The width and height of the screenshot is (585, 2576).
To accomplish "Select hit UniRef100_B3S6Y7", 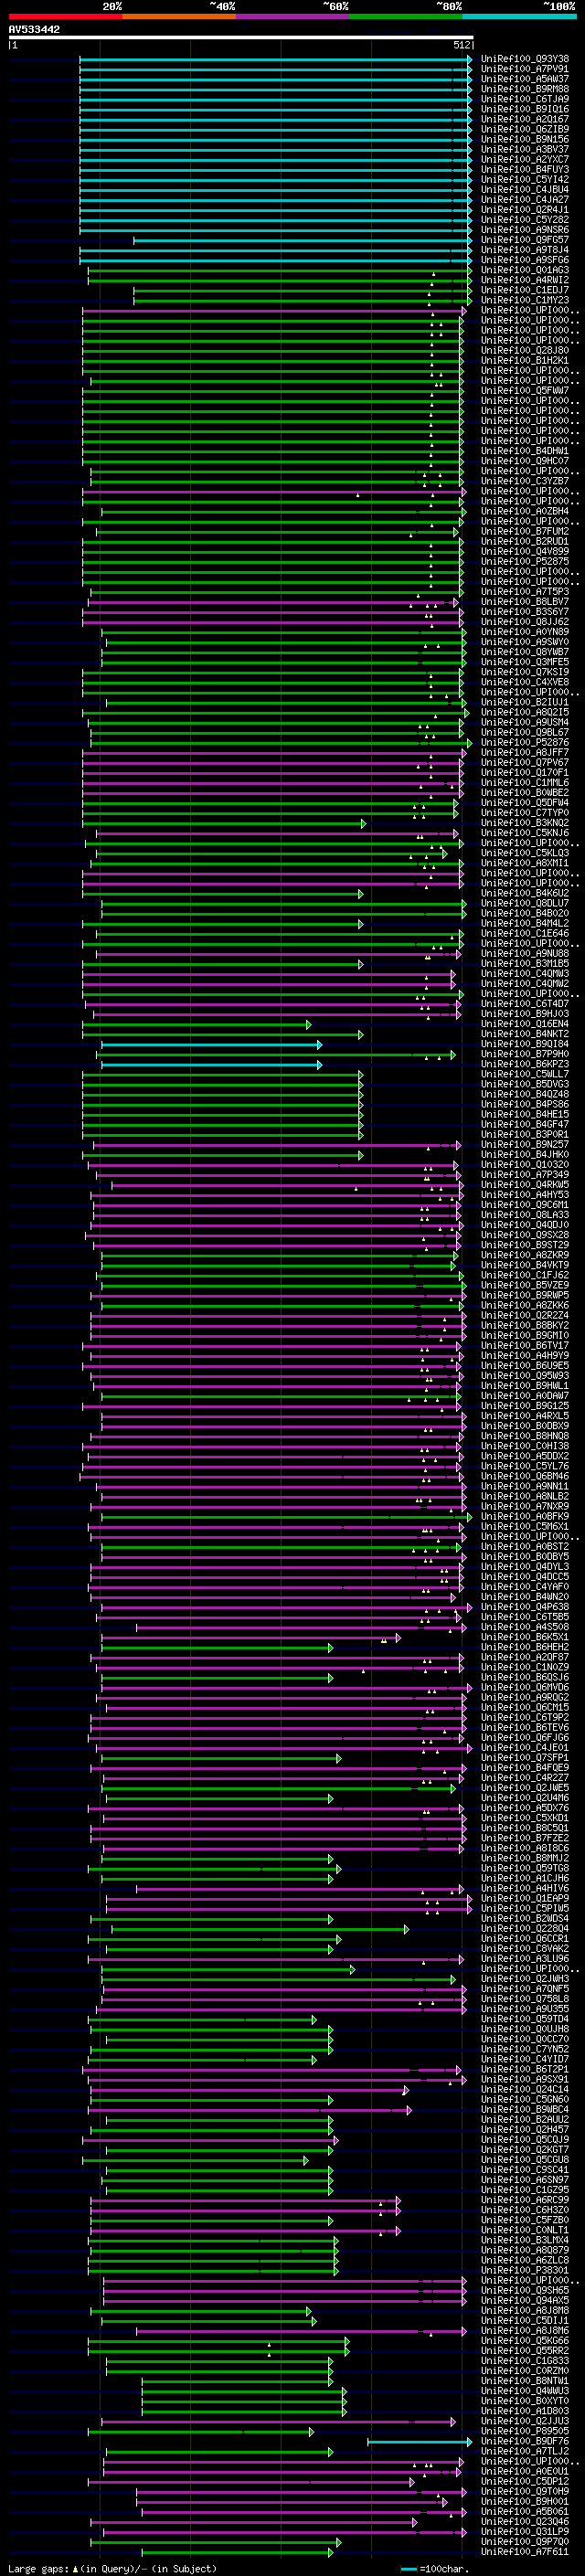I will click(525, 612).
